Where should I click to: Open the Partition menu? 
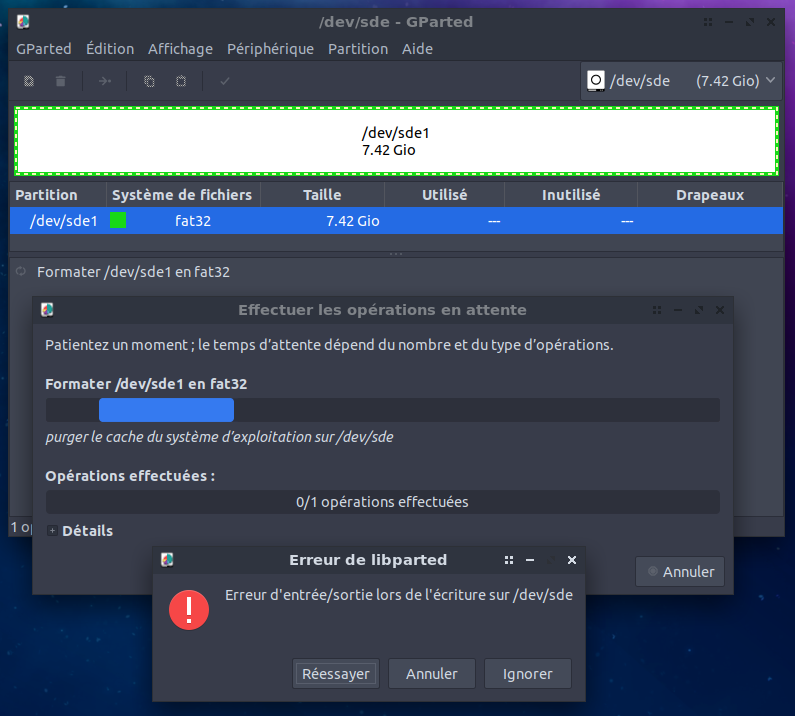click(x=358, y=49)
